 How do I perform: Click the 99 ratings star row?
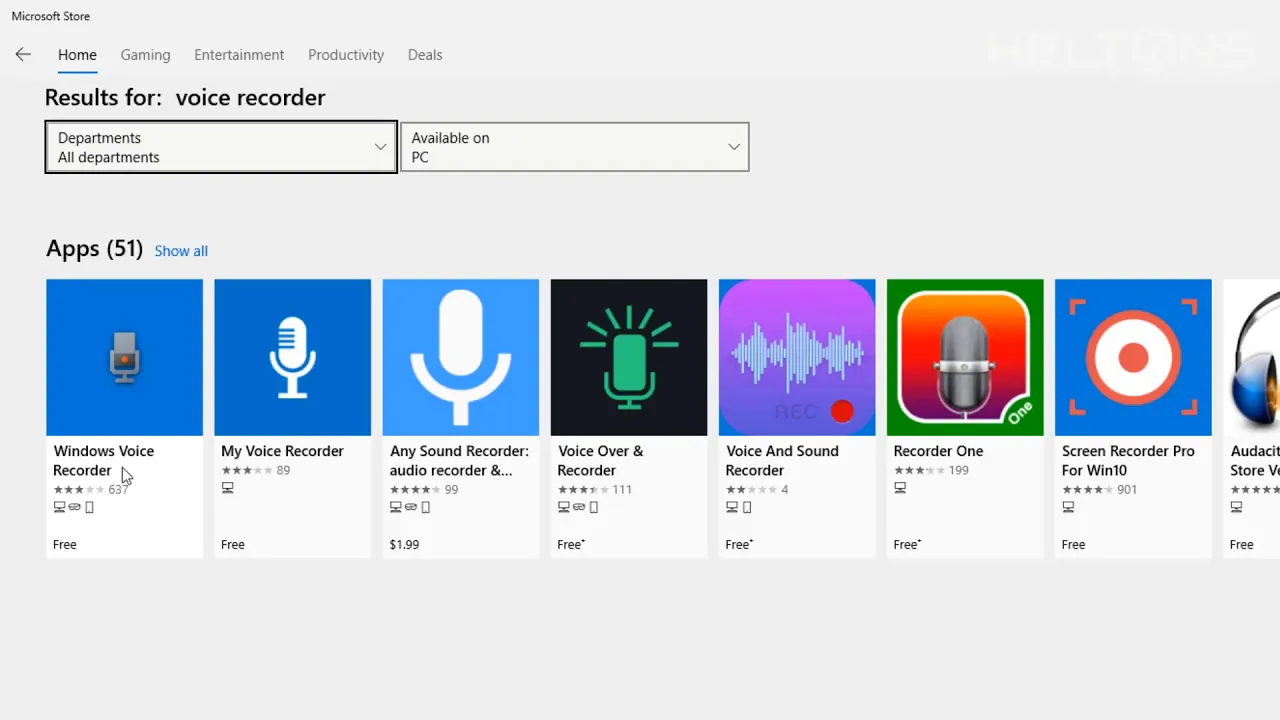[424, 489]
